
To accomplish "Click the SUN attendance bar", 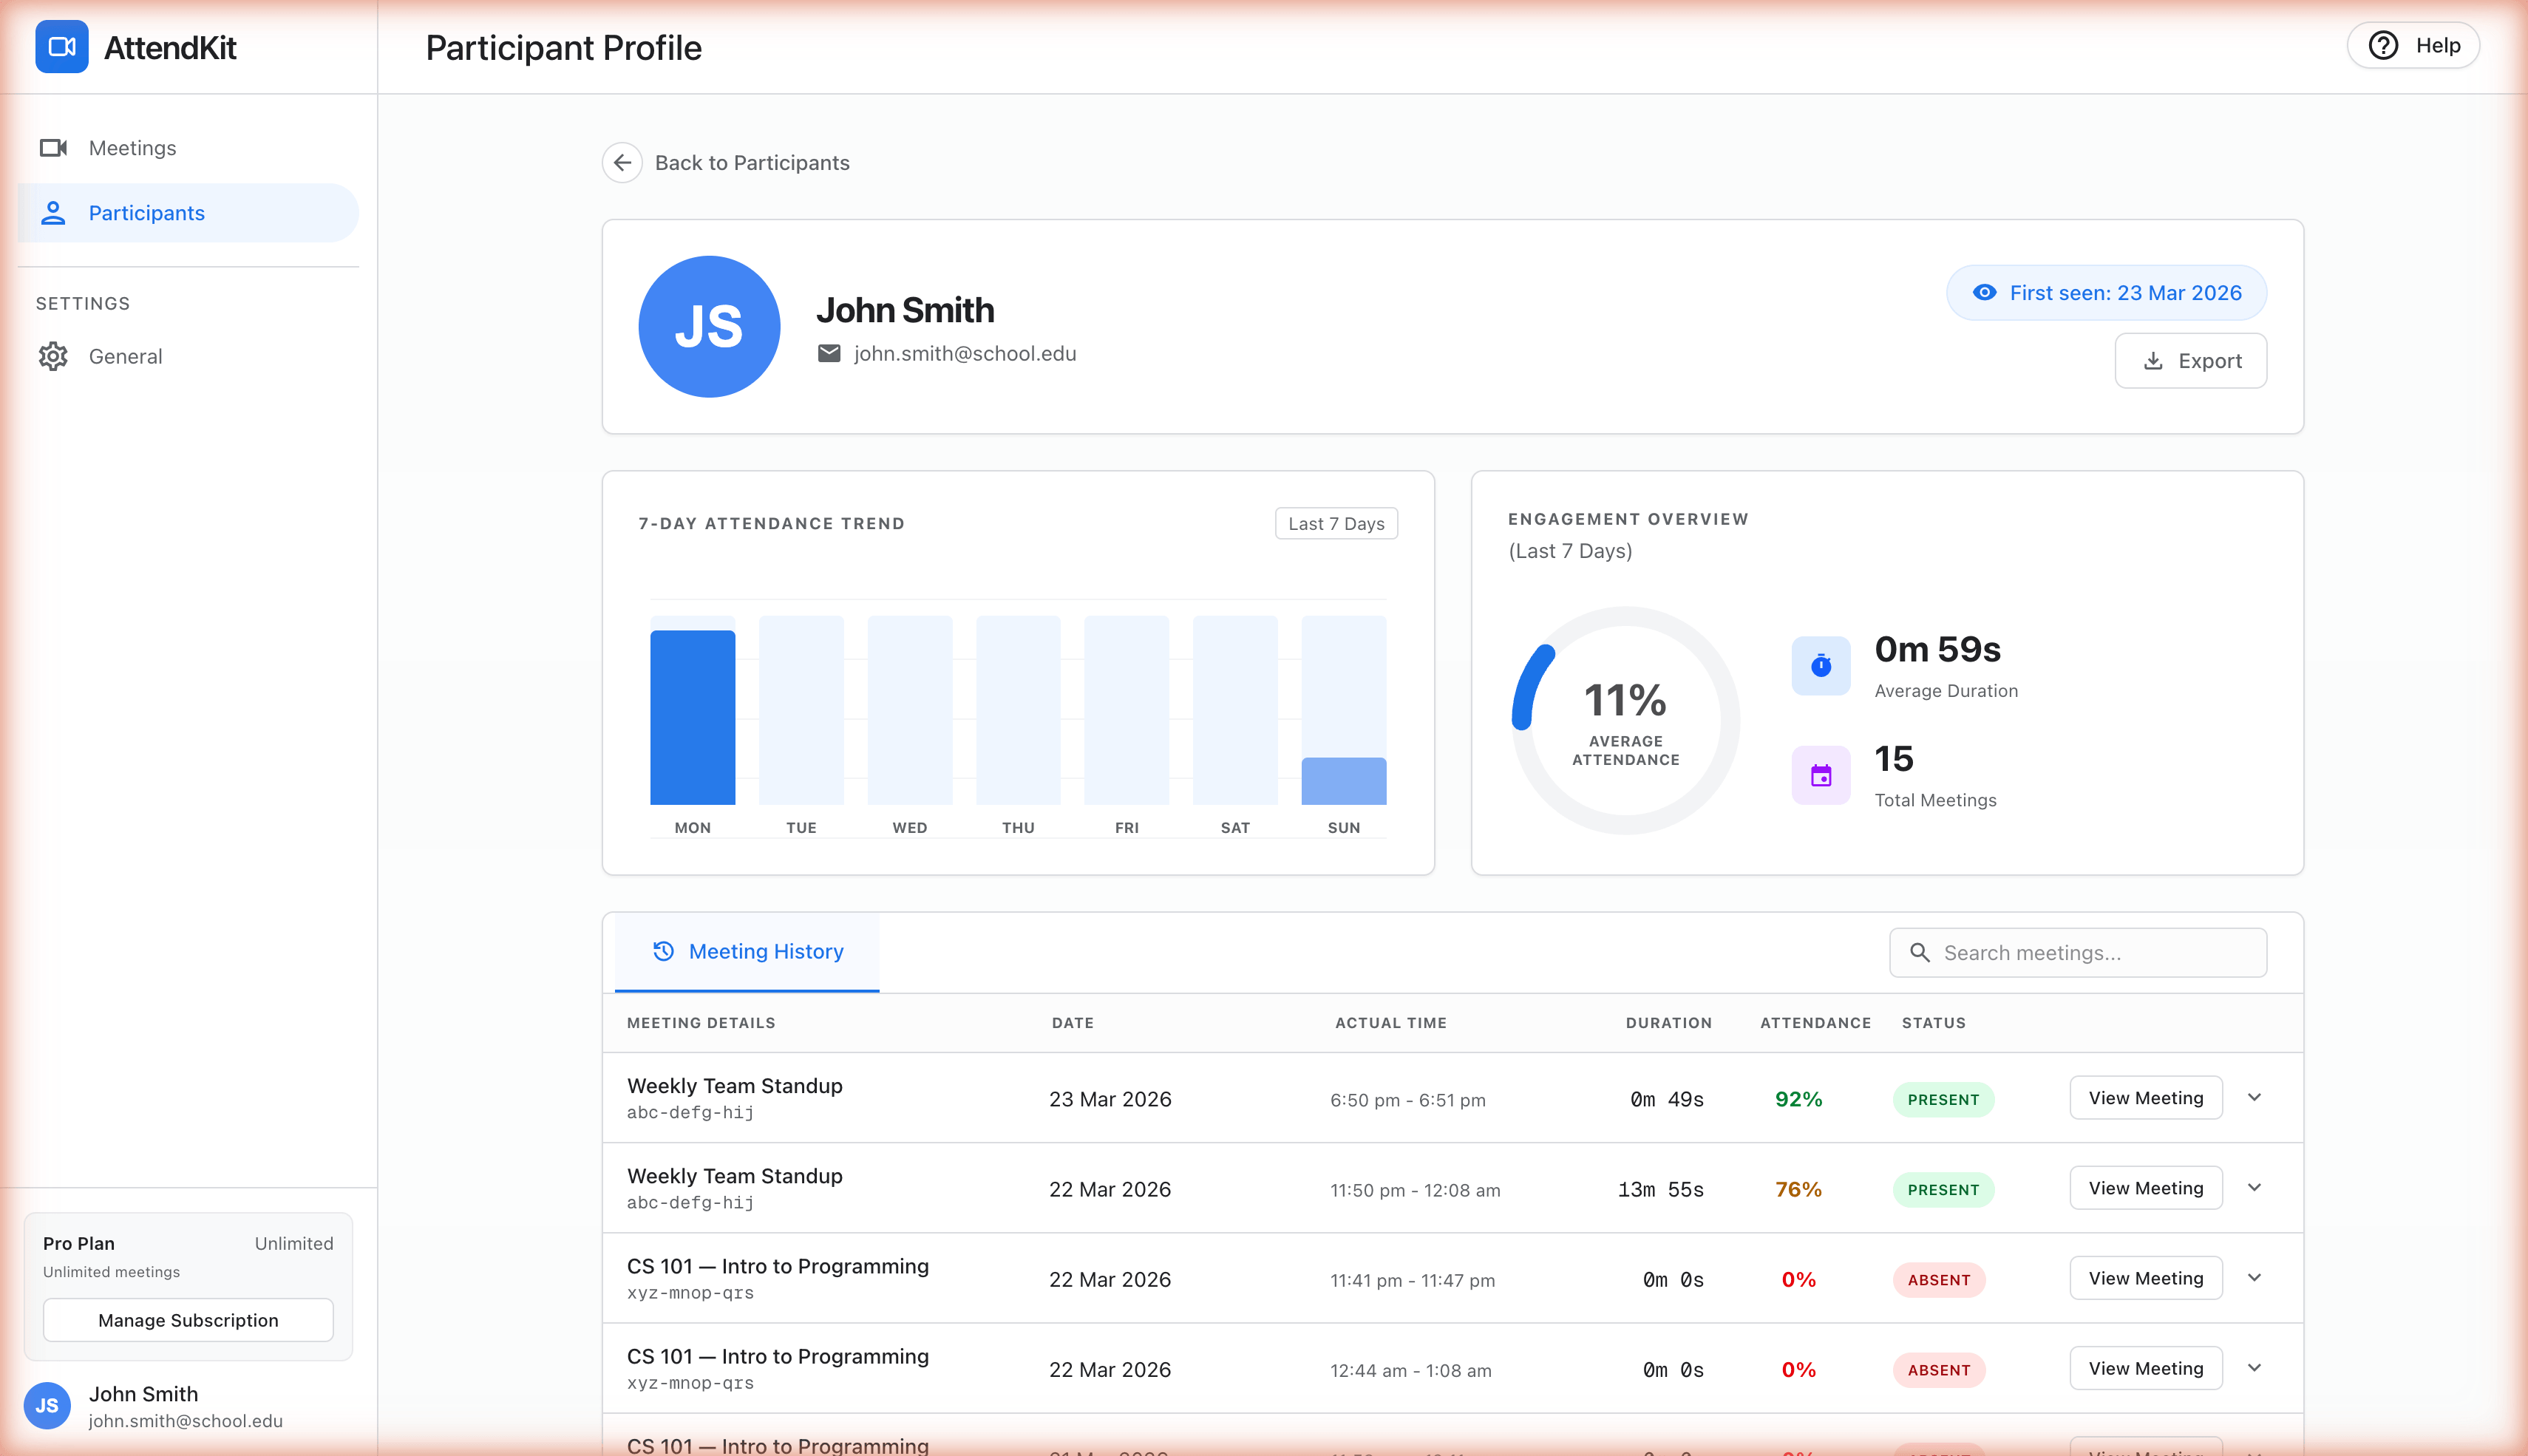I will click(x=1343, y=781).
